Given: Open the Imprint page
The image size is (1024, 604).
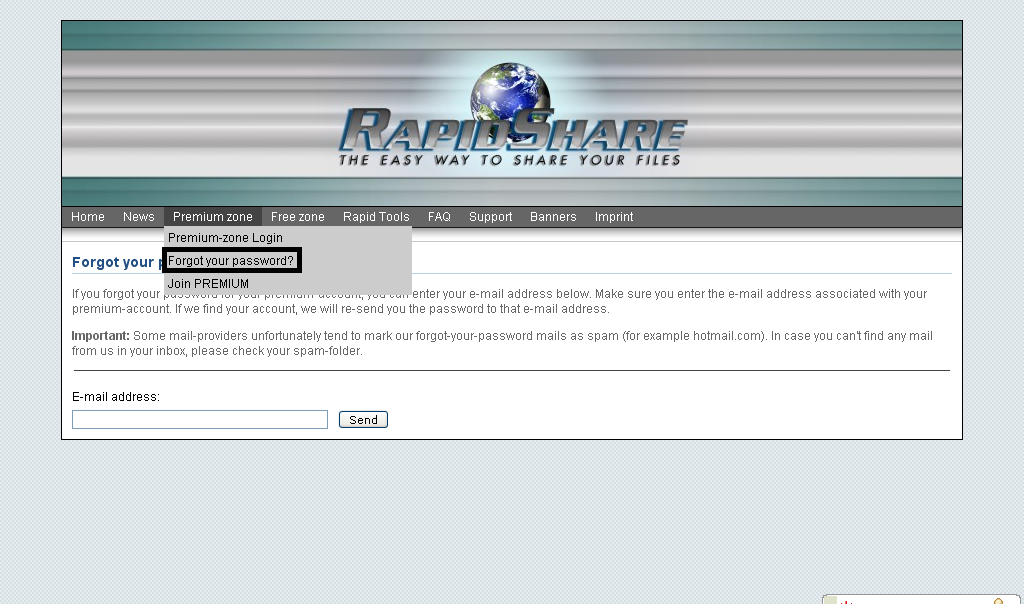Looking at the screenshot, I should tap(614, 217).
